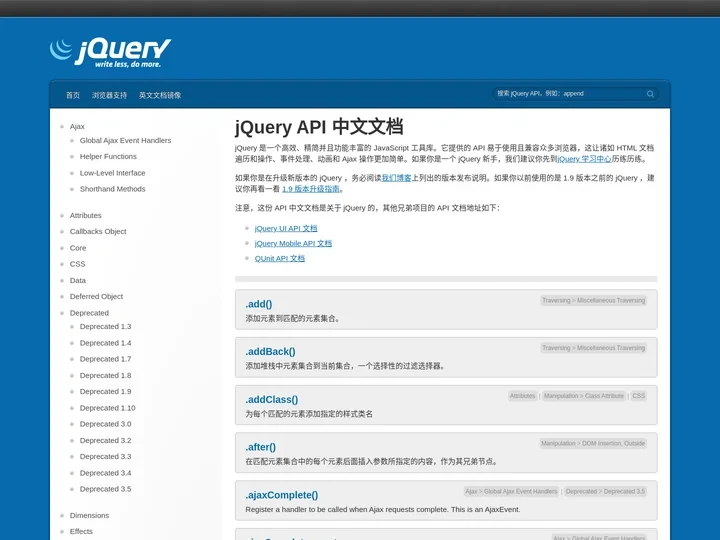Open Deprecated category in sidebar
Viewport: 720px width, 540px height.
click(x=89, y=313)
